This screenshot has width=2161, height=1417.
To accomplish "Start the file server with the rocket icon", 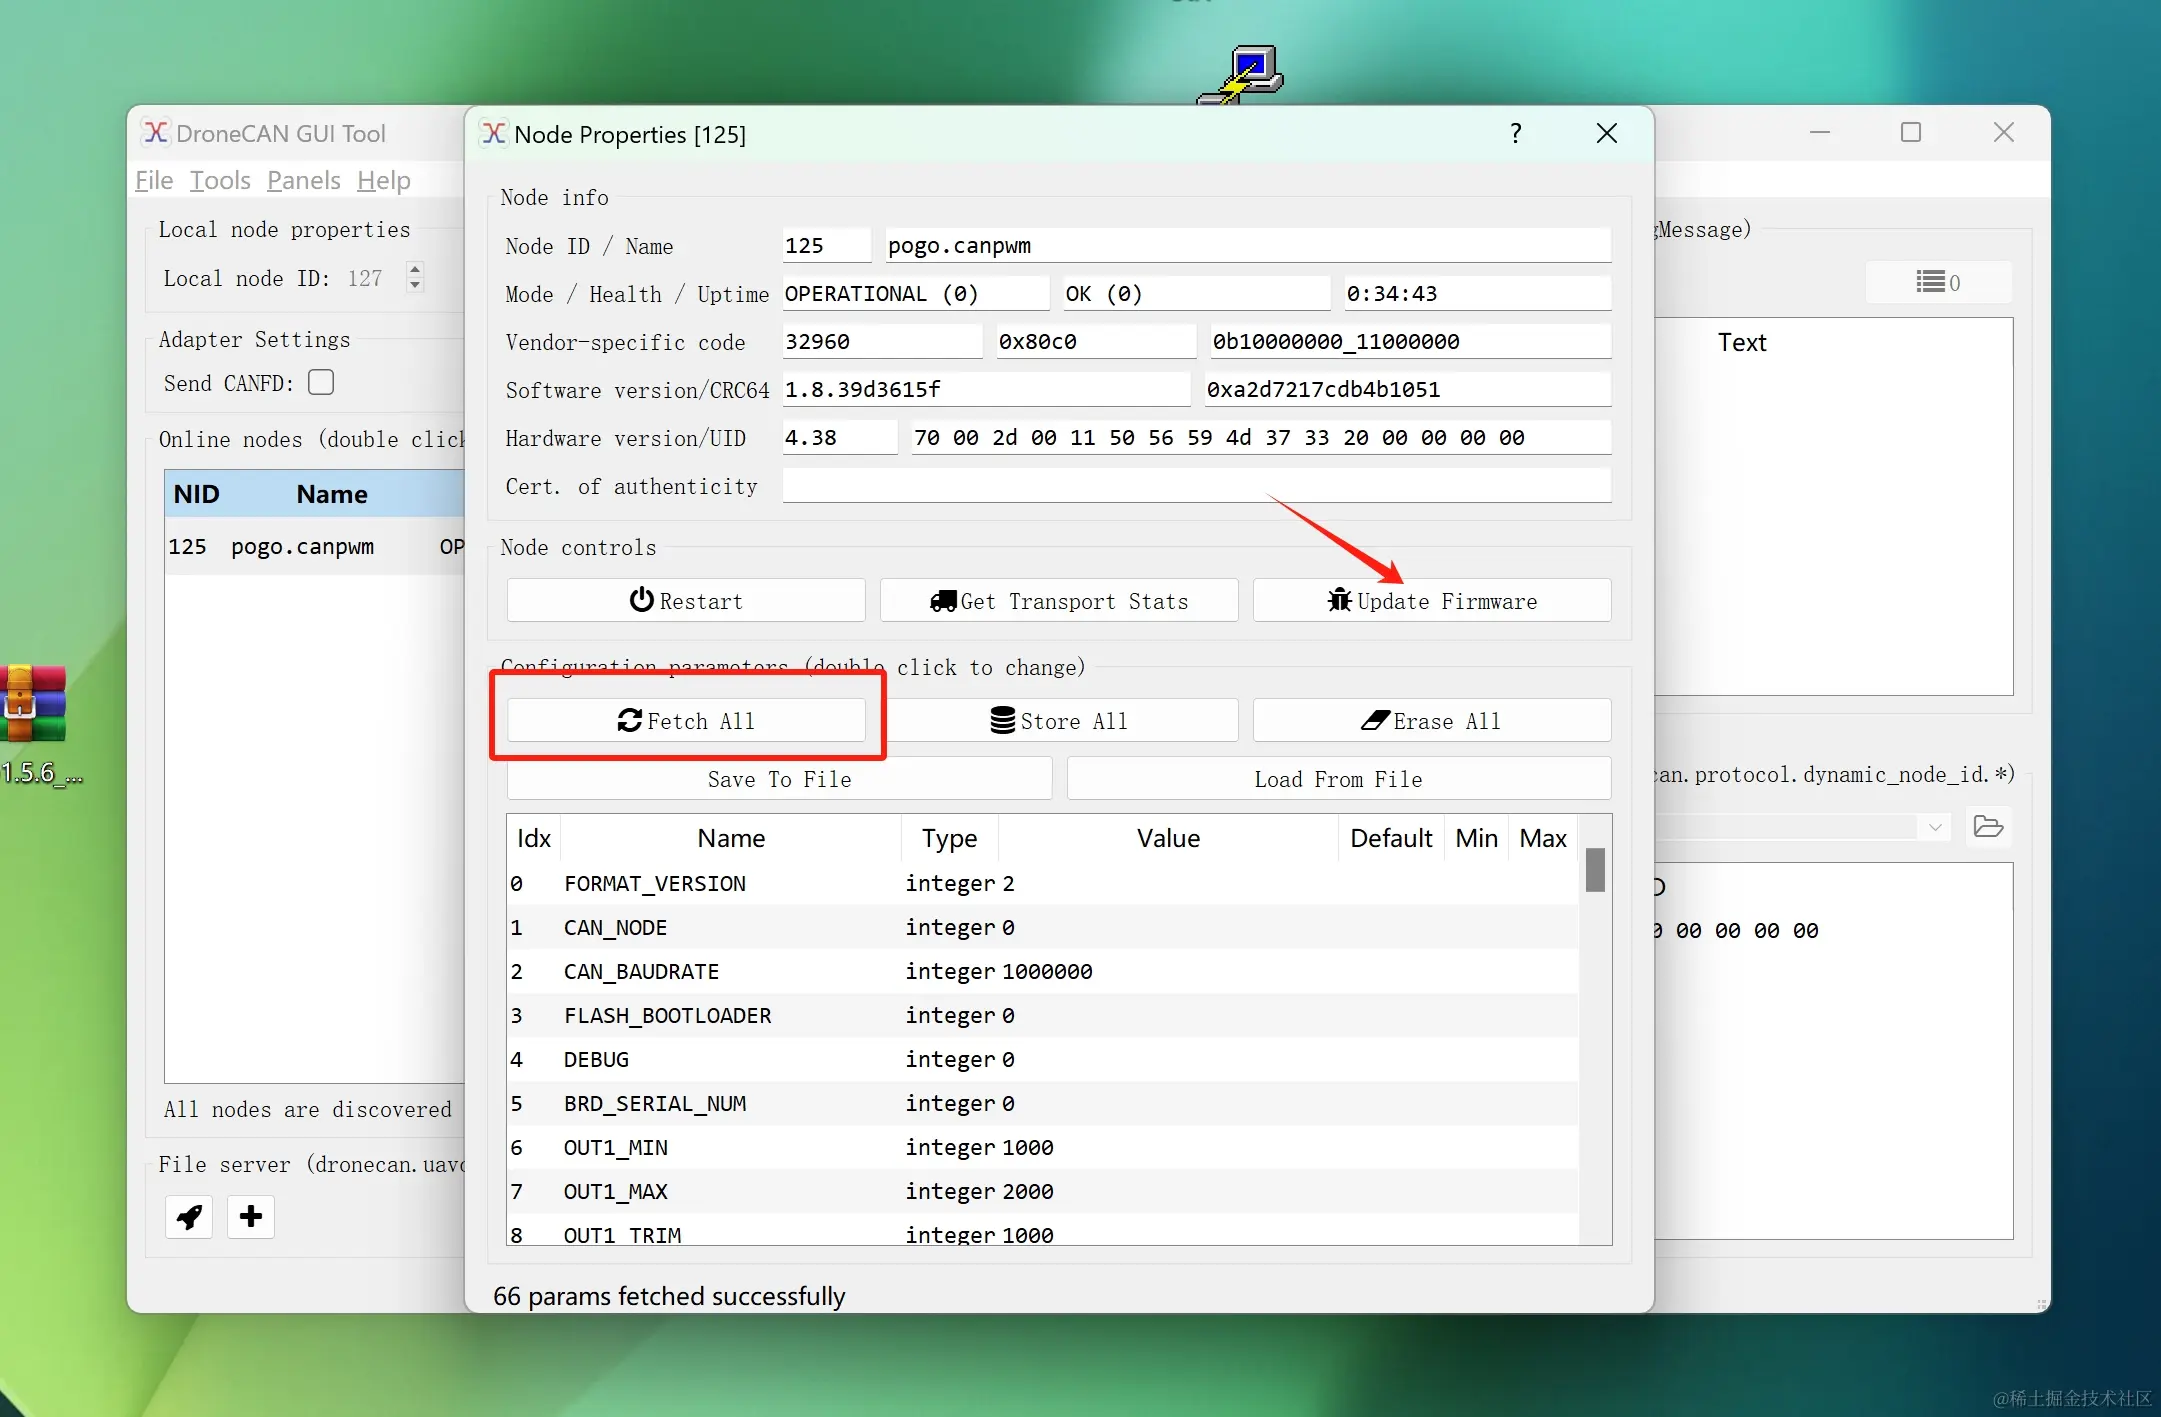I will click(x=189, y=1217).
